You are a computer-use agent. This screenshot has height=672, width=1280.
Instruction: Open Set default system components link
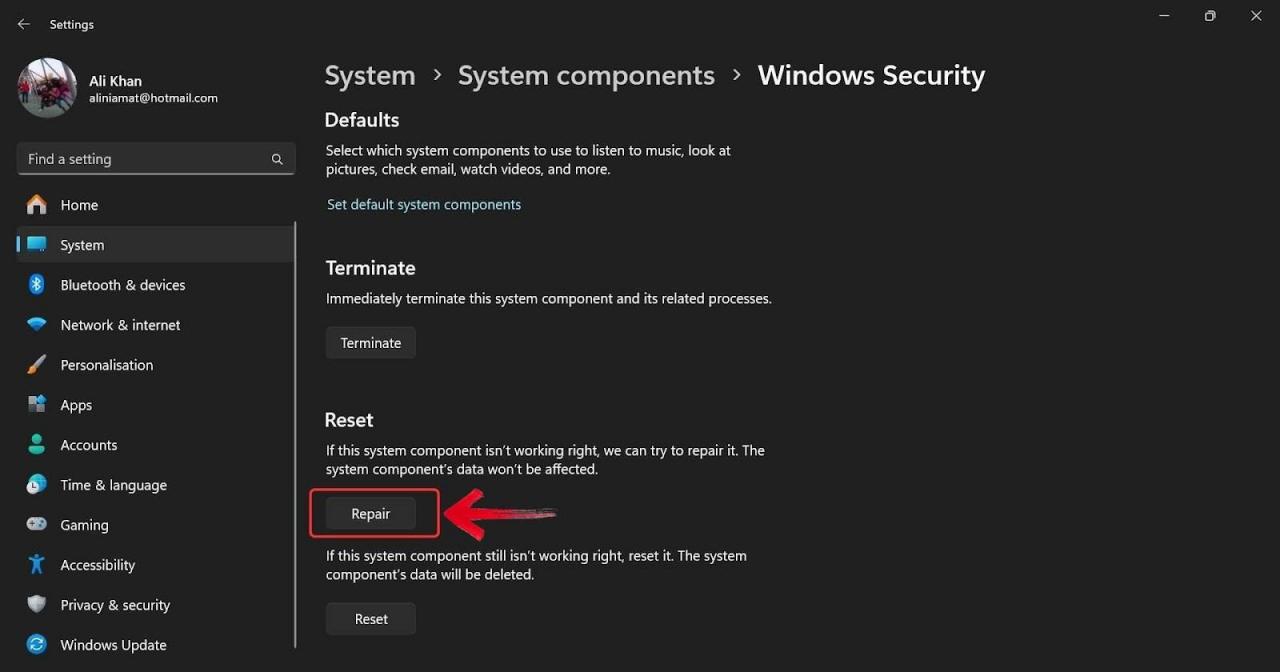pyautogui.click(x=423, y=204)
